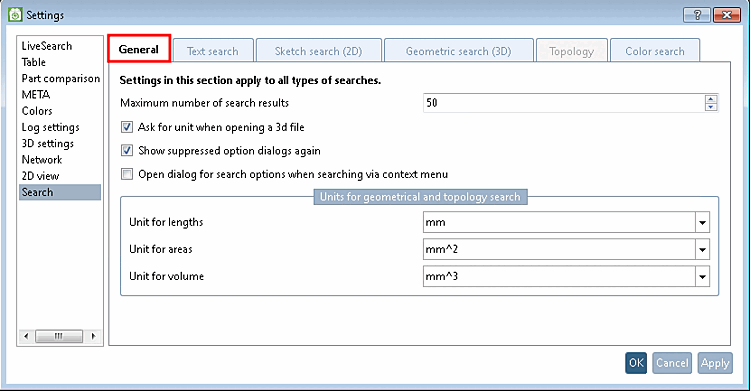750x391 pixels.
Task: Click the maximum number of search results field
Action: click(x=564, y=103)
